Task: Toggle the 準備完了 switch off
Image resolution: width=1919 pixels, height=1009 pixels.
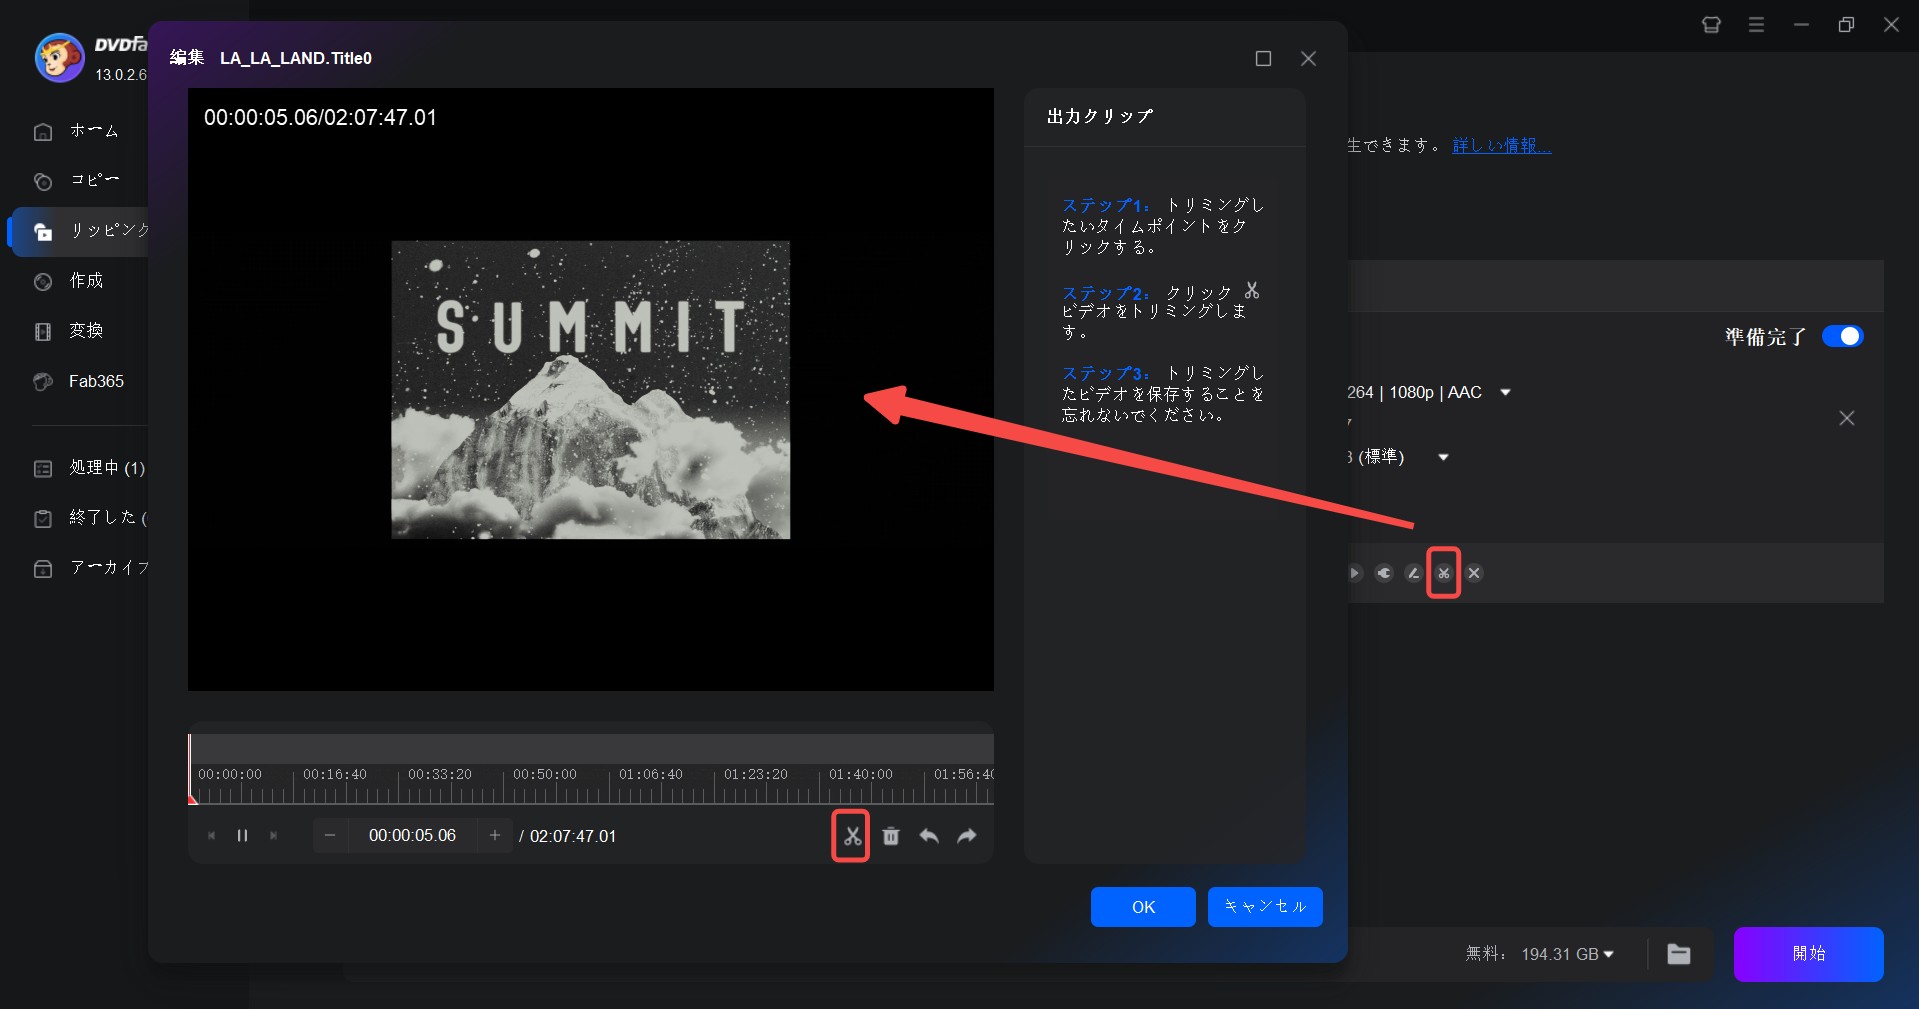Action: coord(1842,336)
